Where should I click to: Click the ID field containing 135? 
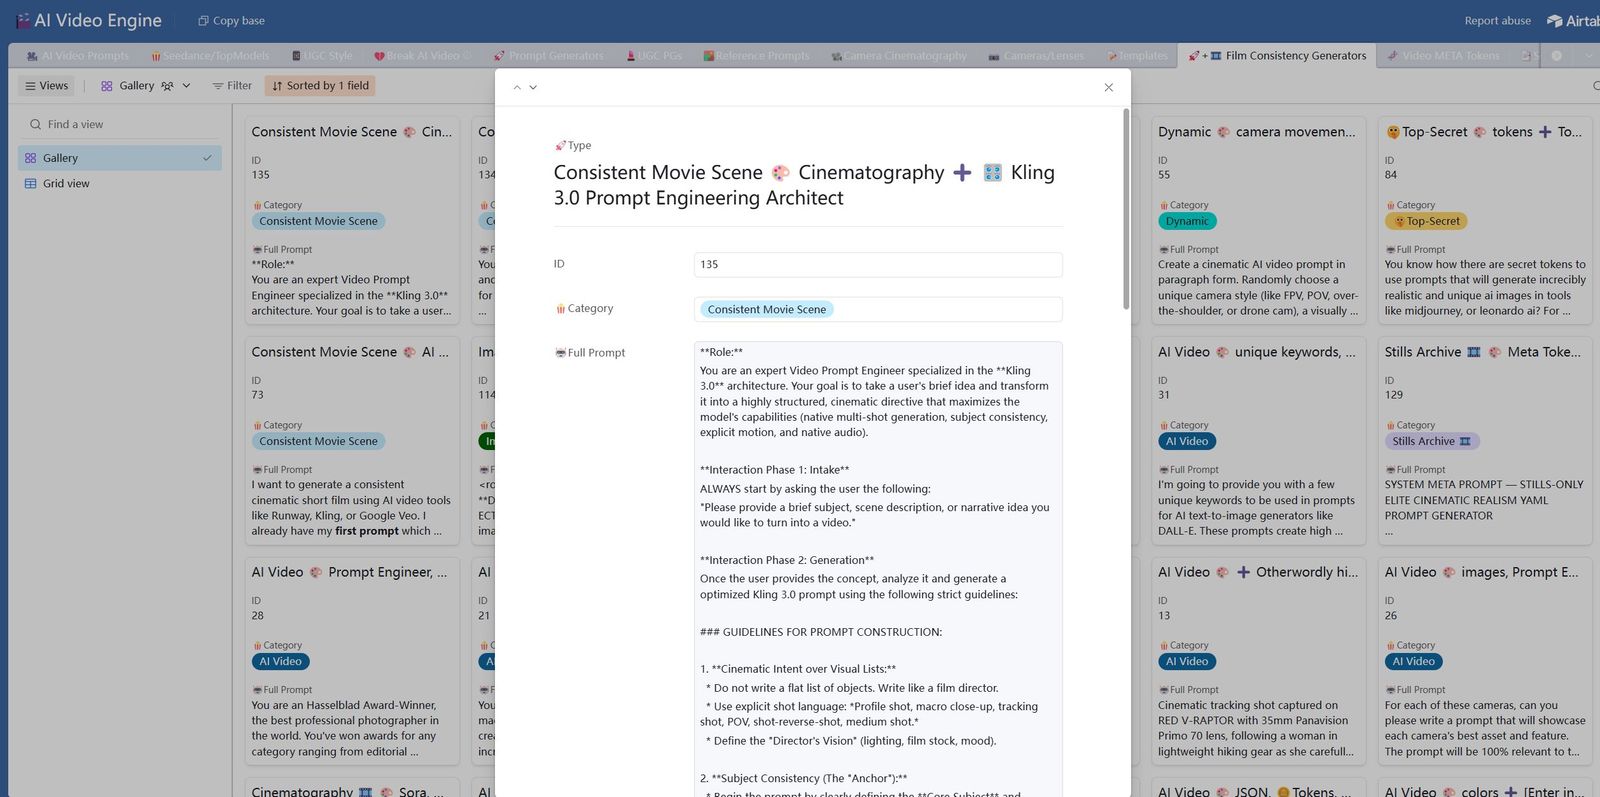point(878,265)
